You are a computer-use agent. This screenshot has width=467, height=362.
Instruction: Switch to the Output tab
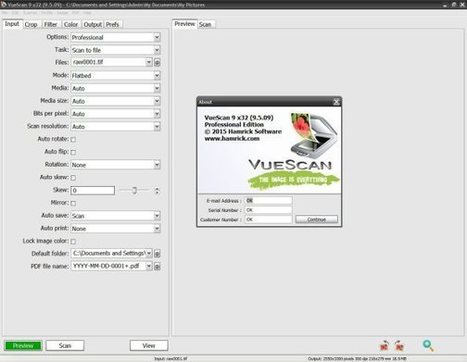click(92, 24)
